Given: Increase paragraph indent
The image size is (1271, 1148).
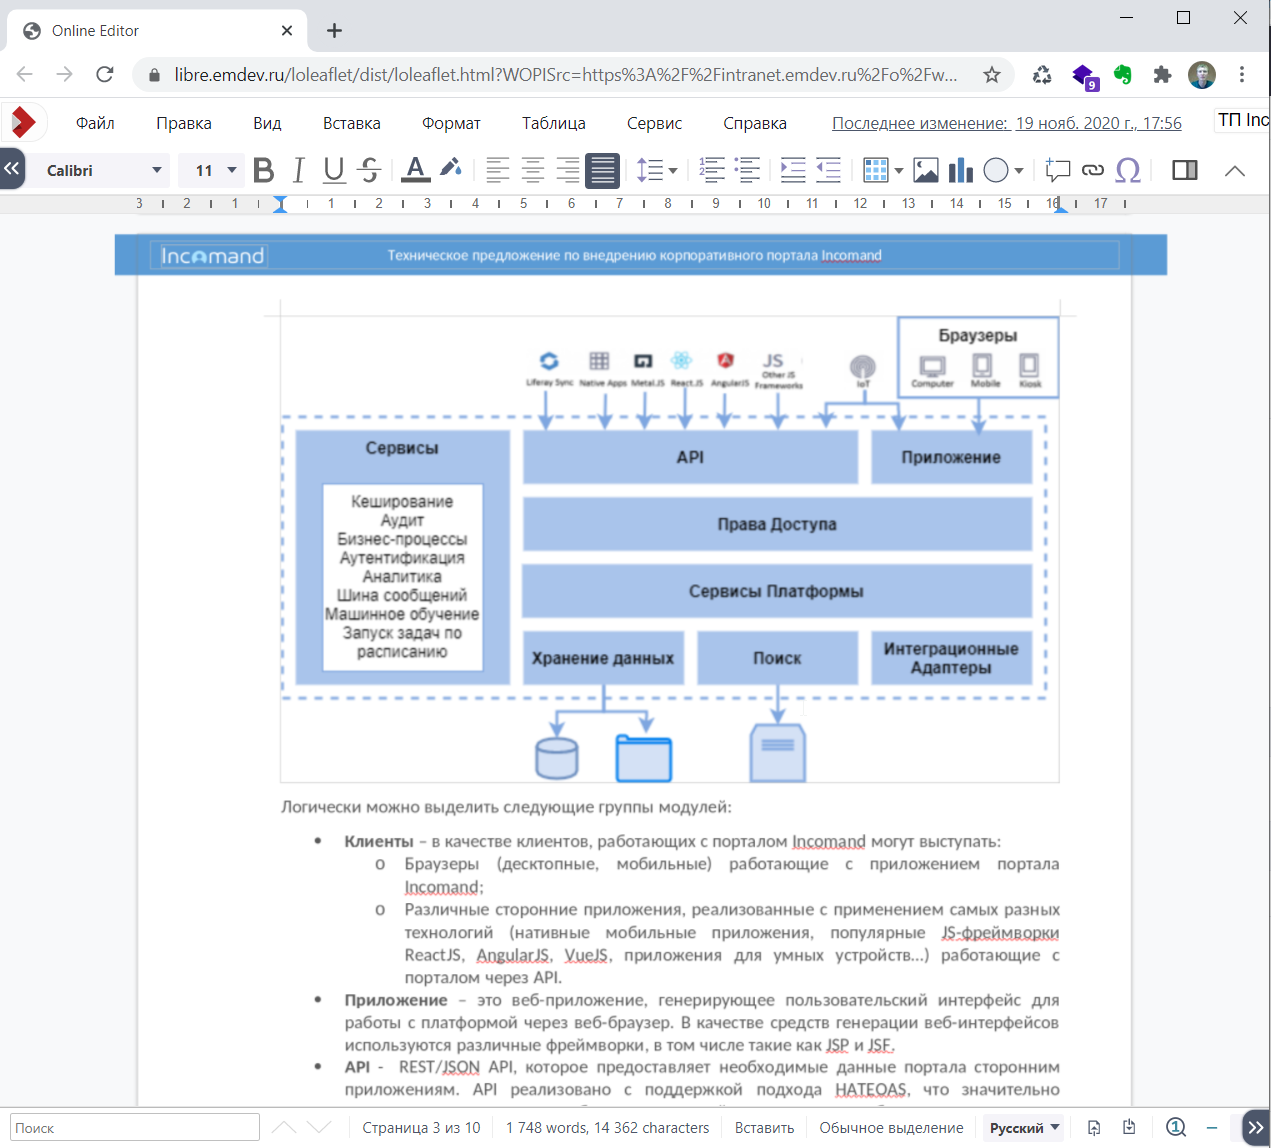Looking at the screenshot, I should click(x=793, y=170).
